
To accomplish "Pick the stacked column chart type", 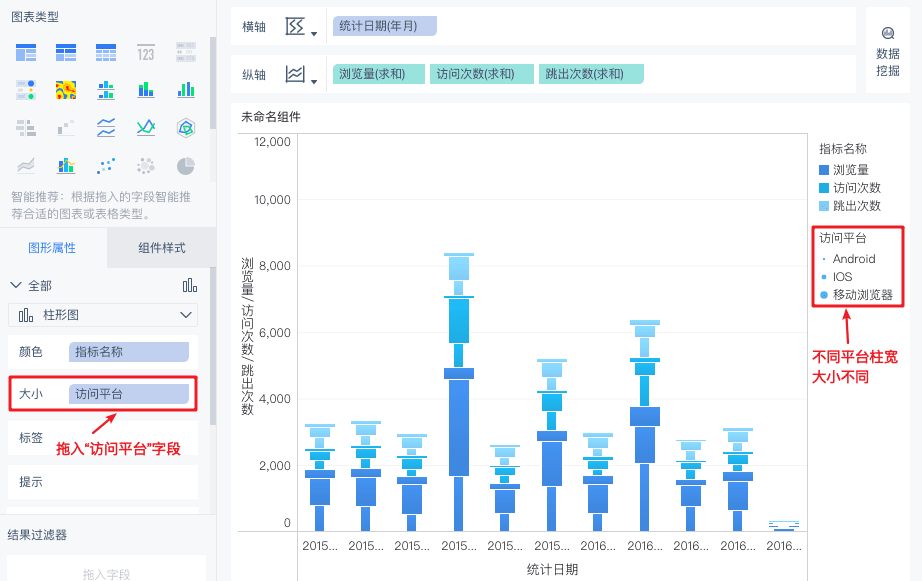I will coord(146,90).
